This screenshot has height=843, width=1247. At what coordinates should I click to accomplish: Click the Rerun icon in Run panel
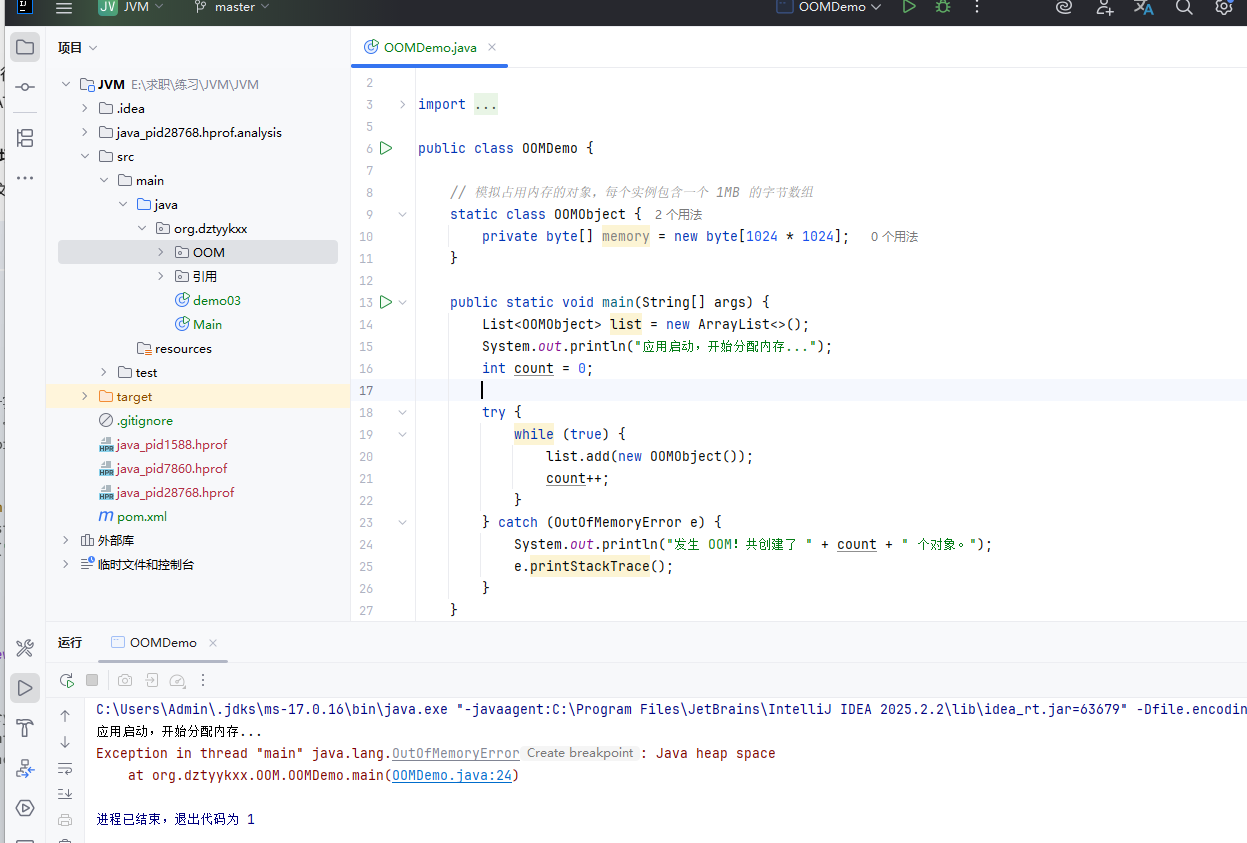(x=66, y=680)
